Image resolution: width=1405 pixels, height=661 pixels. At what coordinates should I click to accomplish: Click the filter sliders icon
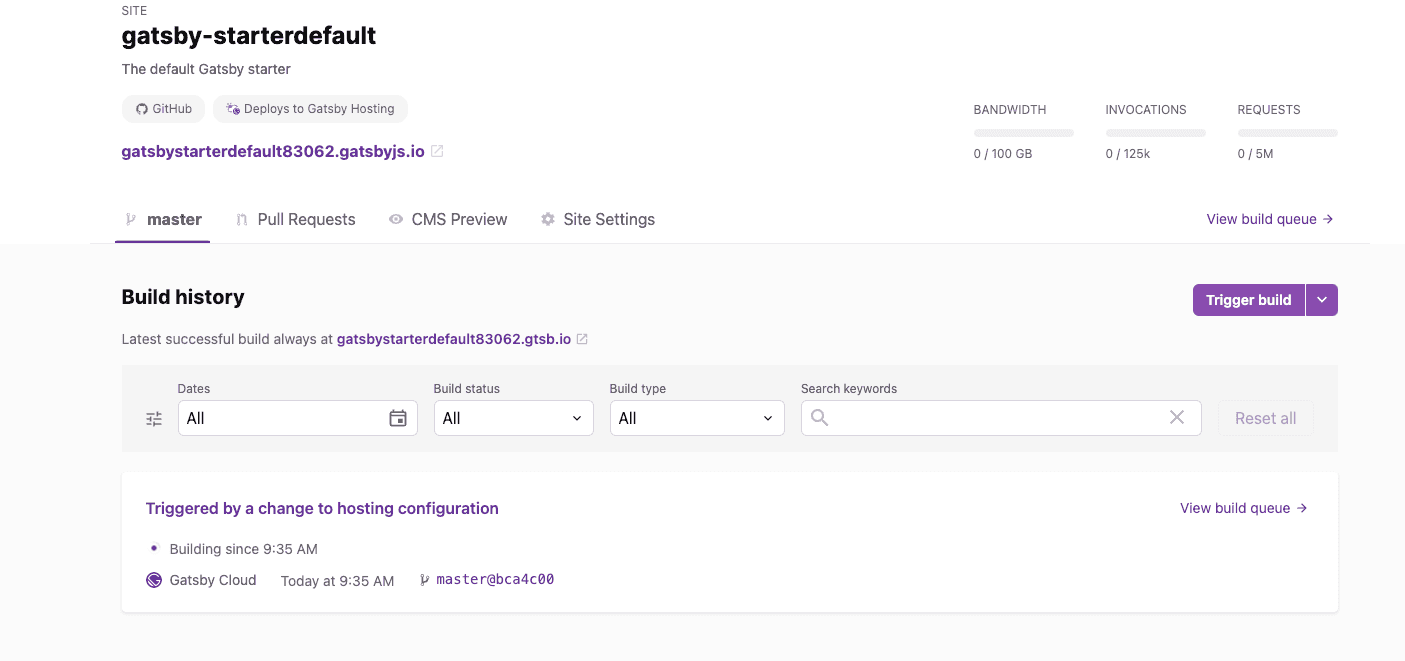[154, 419]
